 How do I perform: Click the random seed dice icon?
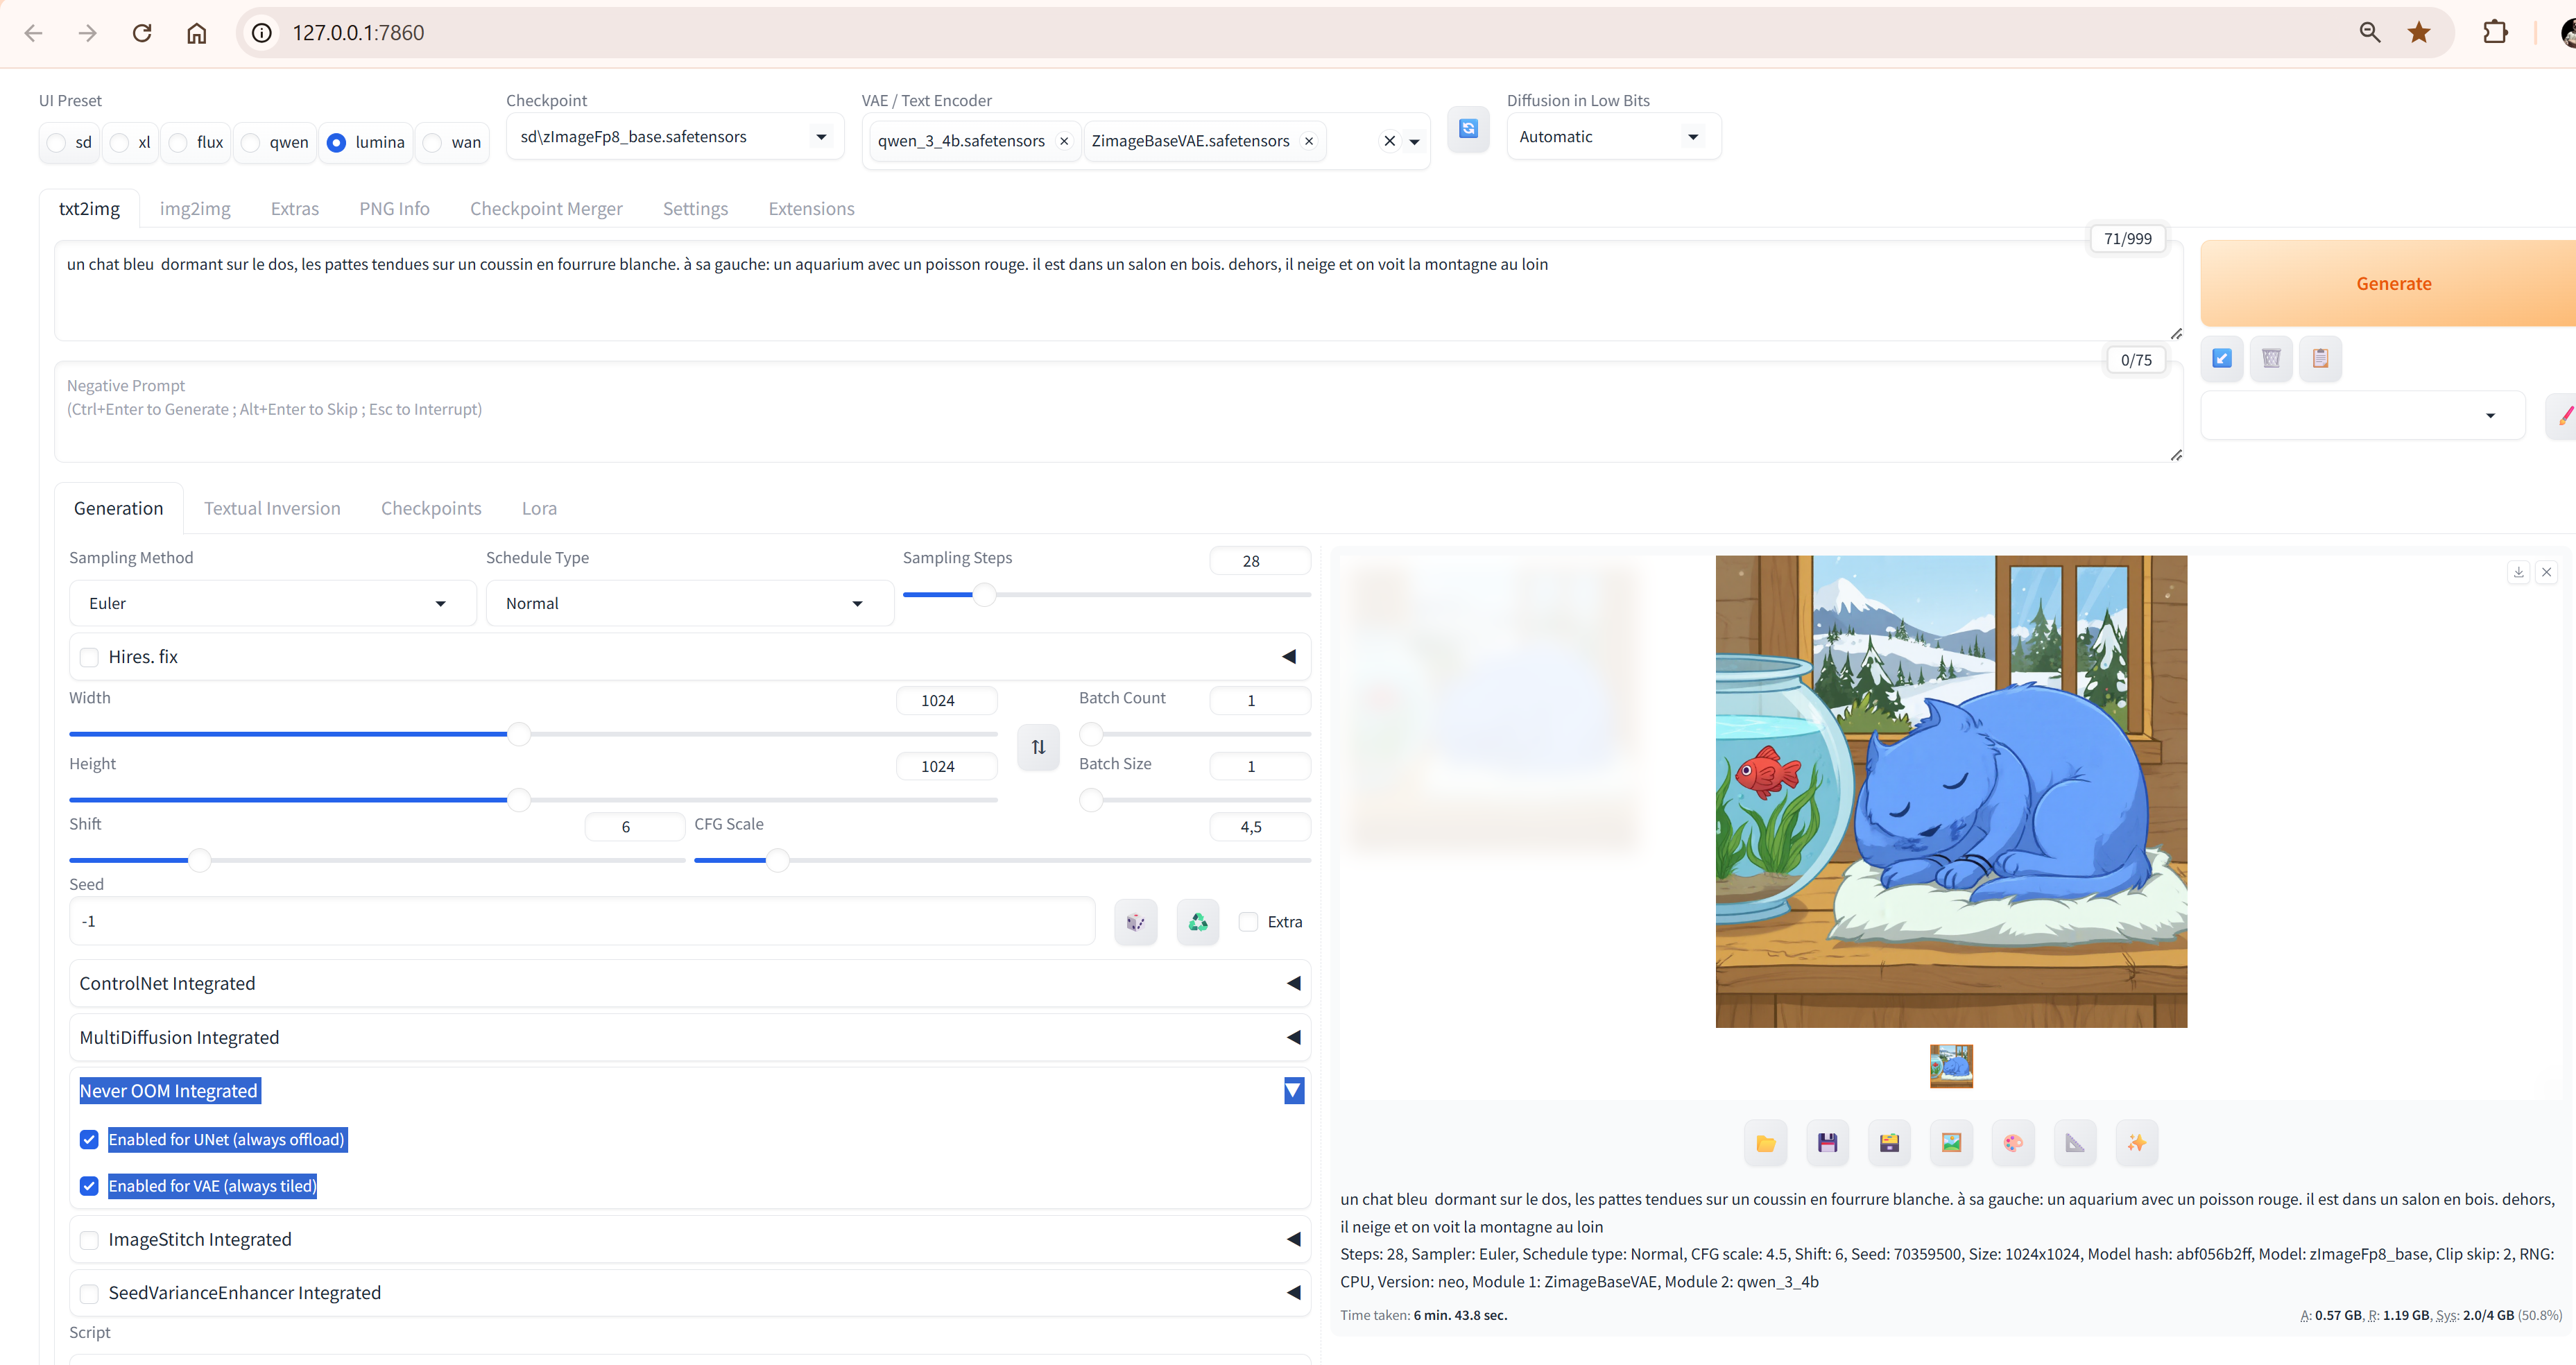point(1135,921)
